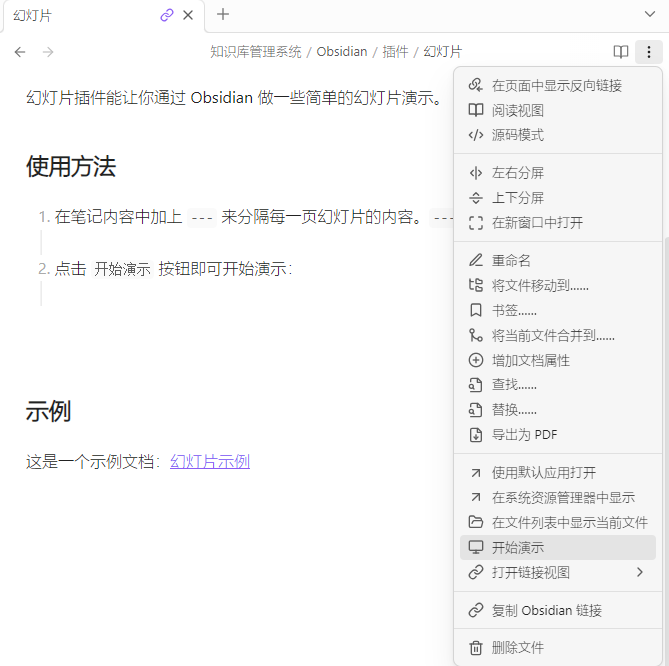Select 查找…… menu entry
The image size is (669, 666).
[558, 385]
